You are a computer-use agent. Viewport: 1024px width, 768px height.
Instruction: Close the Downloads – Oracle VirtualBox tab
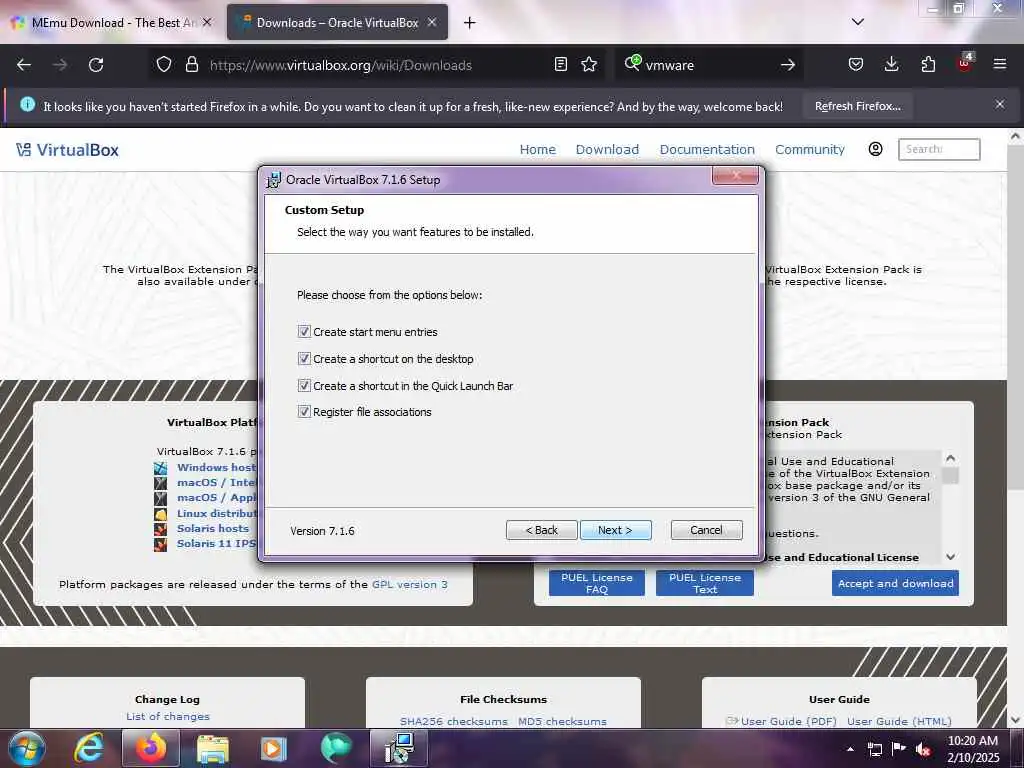(432, 22)
